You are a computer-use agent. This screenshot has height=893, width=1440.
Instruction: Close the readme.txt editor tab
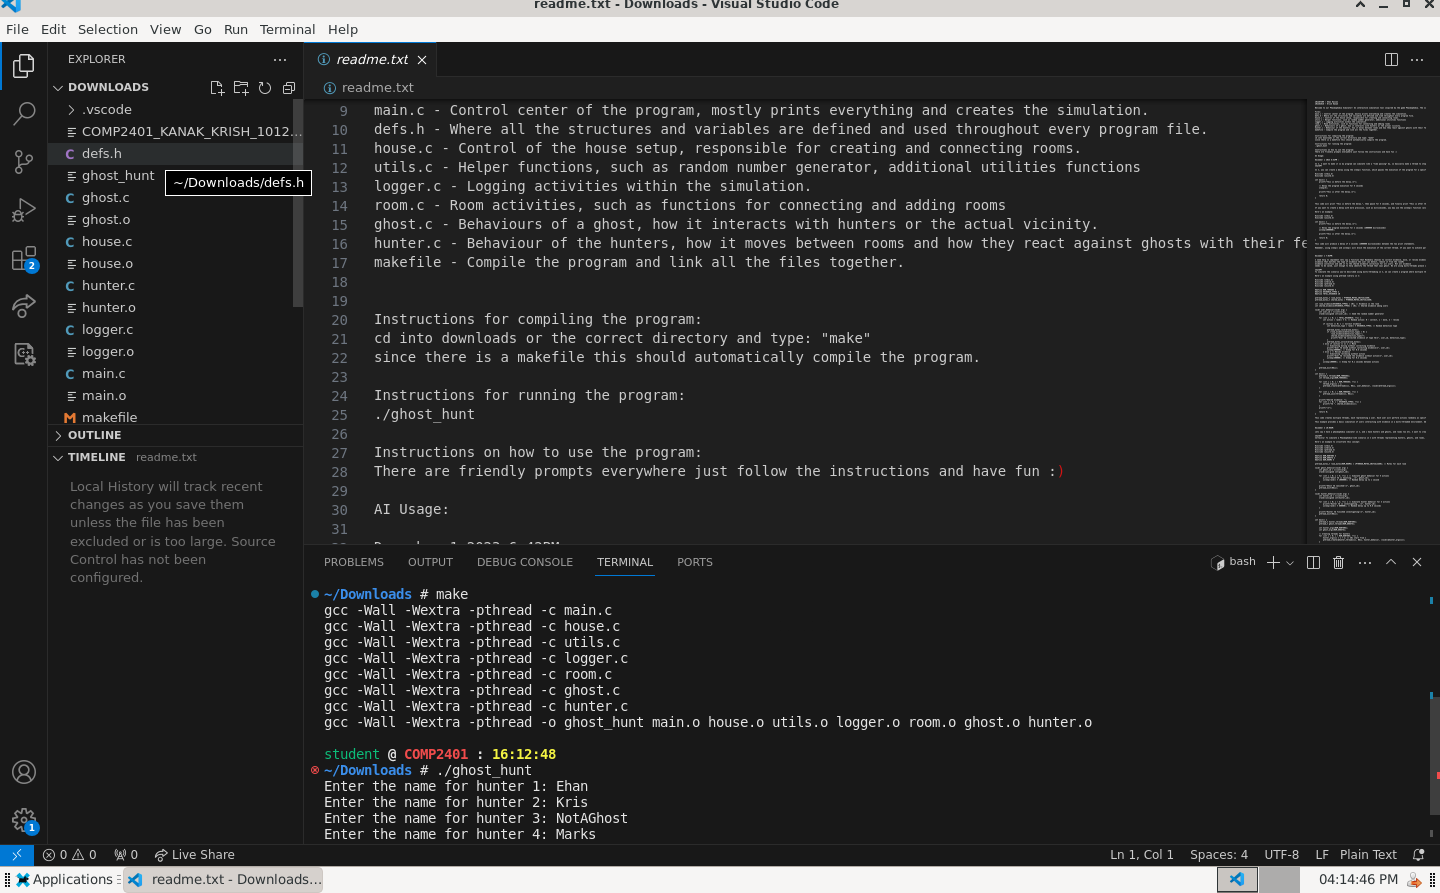(x=422, y=60)
